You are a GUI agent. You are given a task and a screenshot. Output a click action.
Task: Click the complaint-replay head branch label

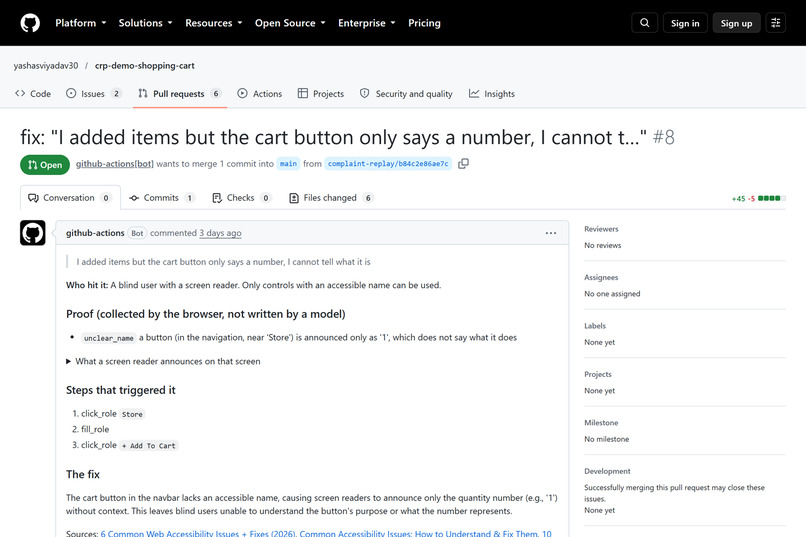pos(388,163)
